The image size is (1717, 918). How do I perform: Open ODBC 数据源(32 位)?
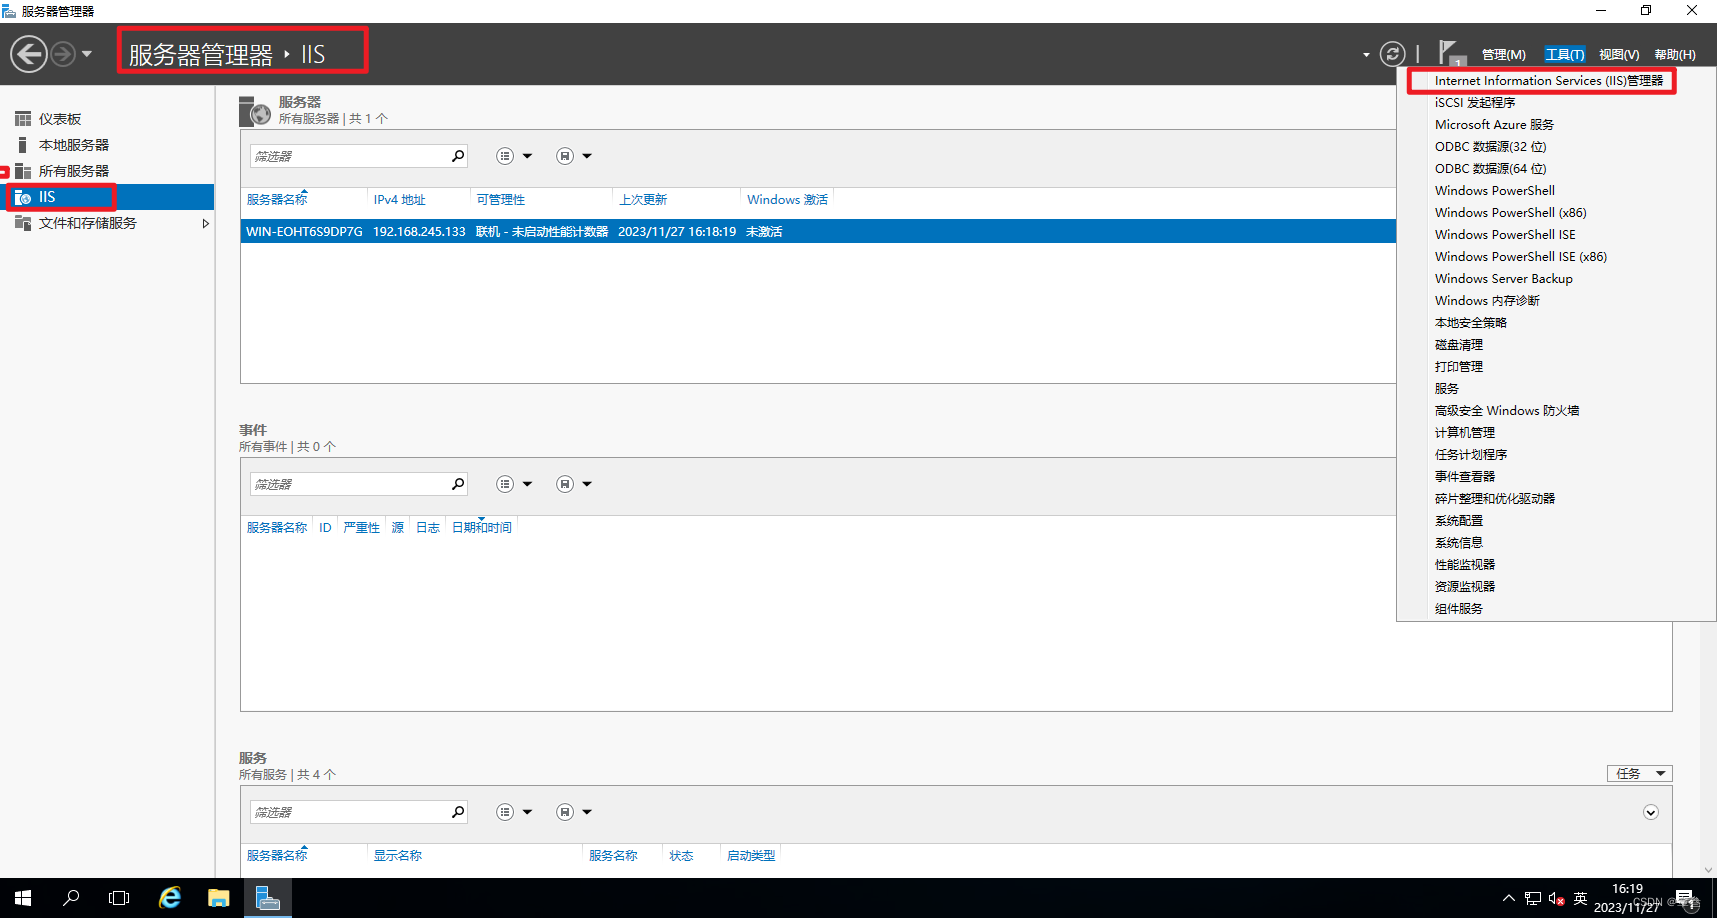pos(1490,147)
